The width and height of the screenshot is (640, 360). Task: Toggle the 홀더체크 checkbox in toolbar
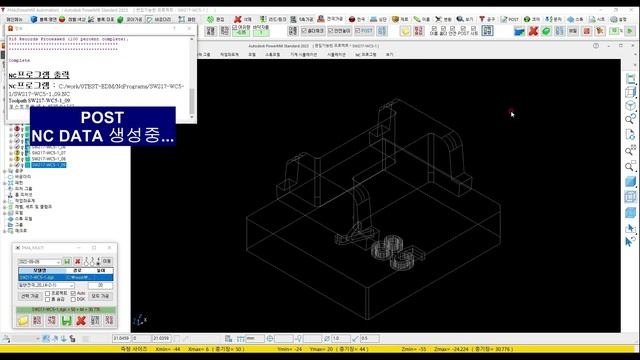tap(304, 31)
